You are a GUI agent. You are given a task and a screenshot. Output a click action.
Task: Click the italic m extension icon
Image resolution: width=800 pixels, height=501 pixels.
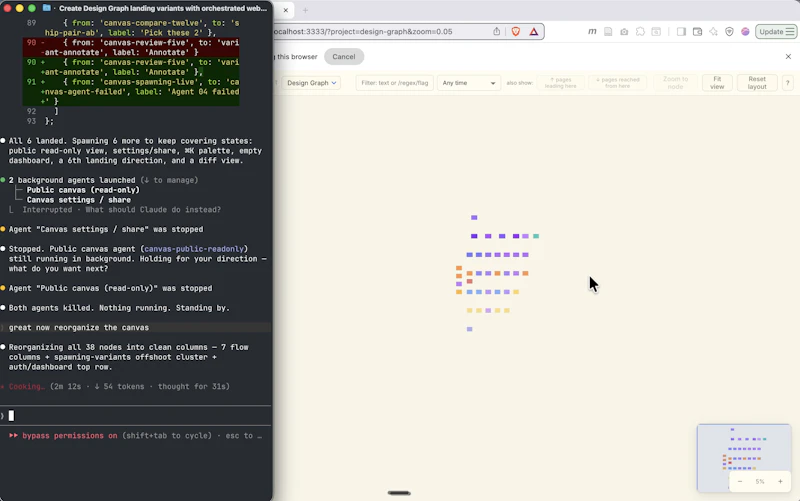(x=592, y=32)
